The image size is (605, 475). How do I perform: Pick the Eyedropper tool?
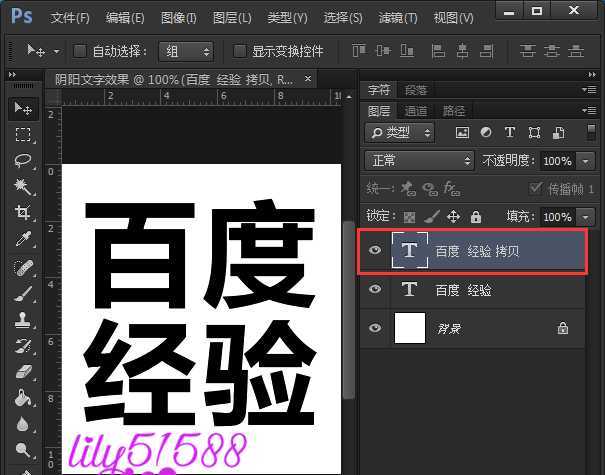[23, 239]
